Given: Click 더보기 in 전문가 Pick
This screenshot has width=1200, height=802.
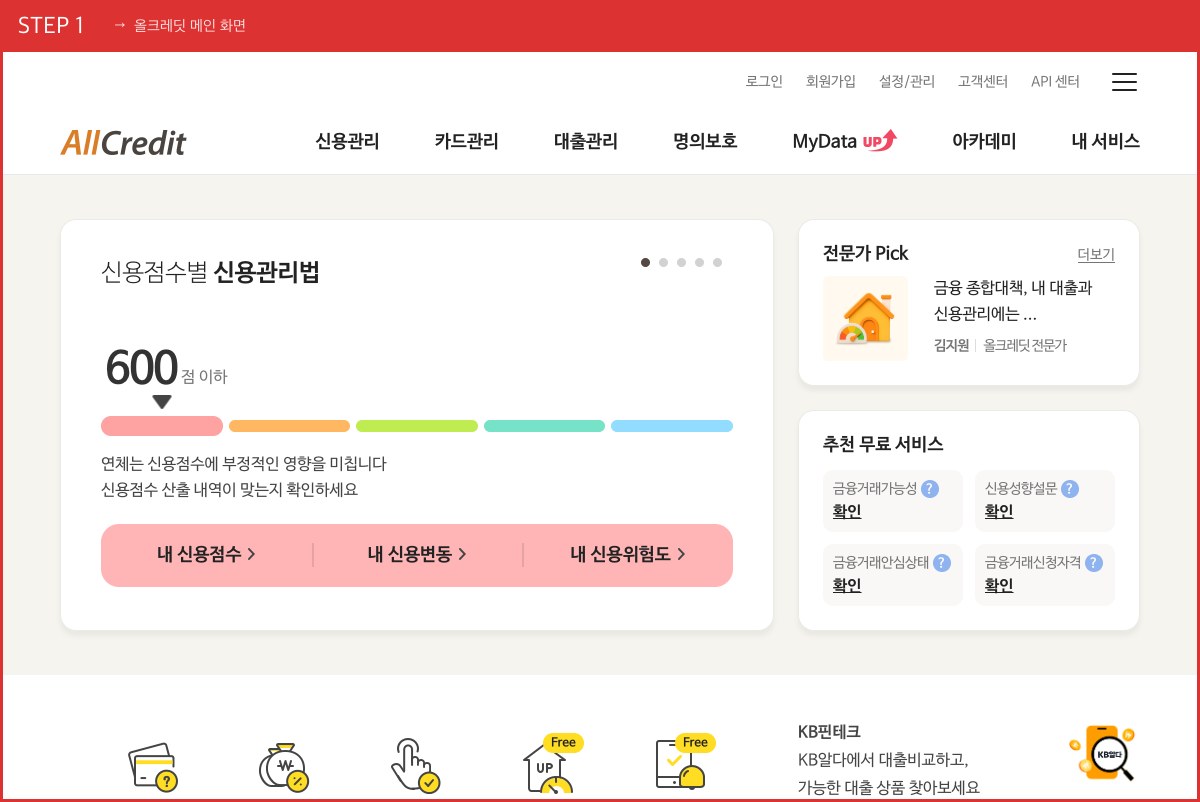Looking at the screenshot, I should pyautogui.click(x=1096, y=255).
